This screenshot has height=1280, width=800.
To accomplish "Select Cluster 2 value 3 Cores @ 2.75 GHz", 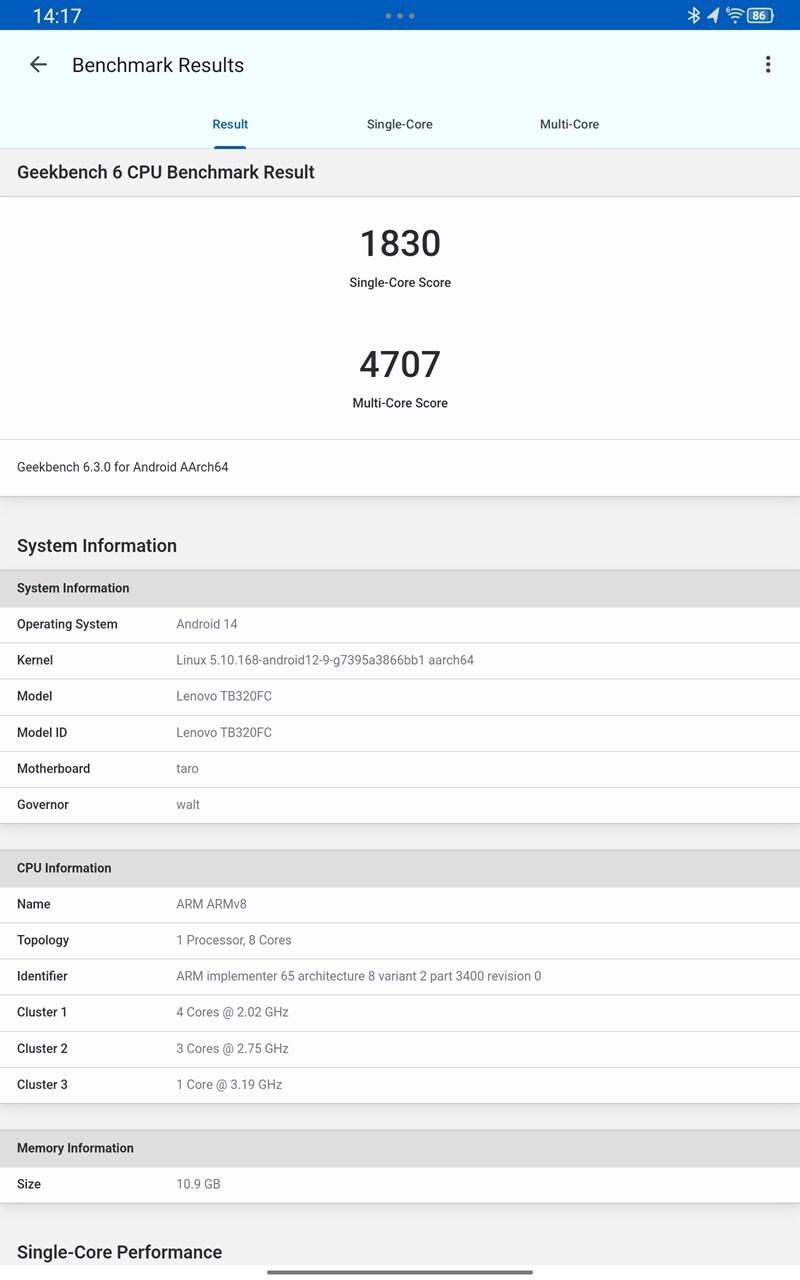I will [x=232, y=1048].
